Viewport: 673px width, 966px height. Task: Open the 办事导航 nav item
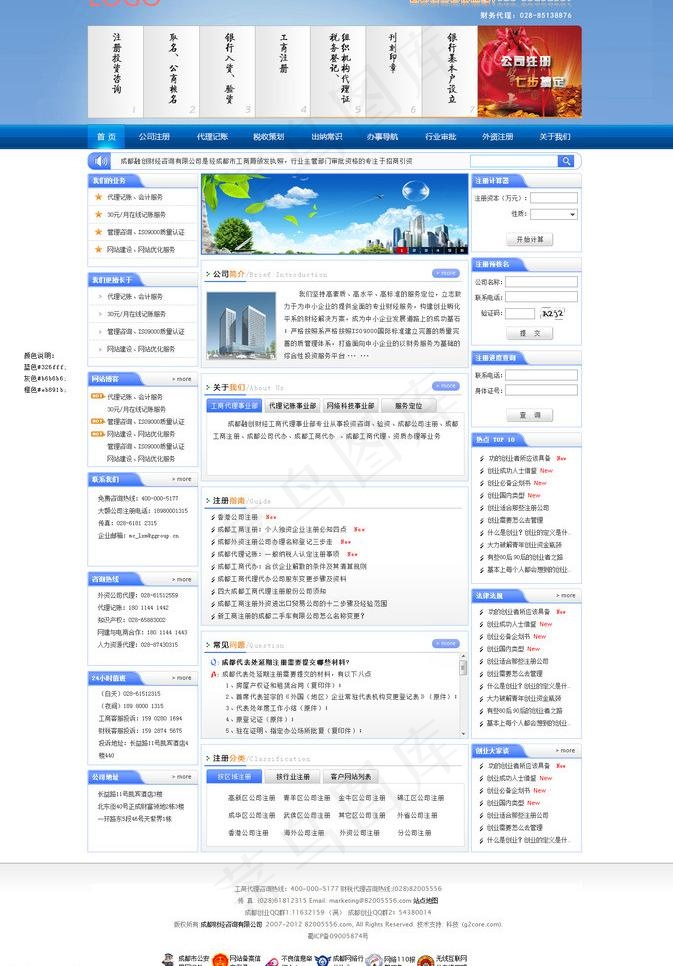point(382,137)
